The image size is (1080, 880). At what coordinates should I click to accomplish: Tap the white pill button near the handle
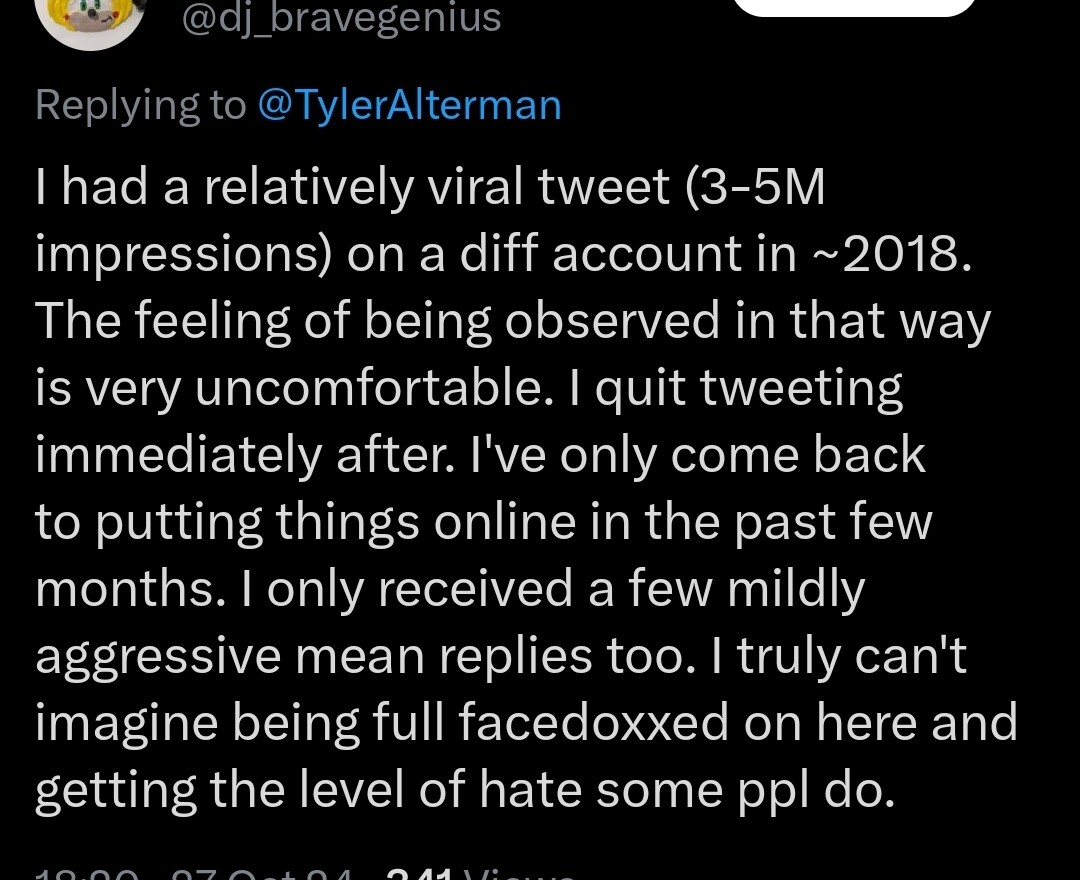pos(855,7)
